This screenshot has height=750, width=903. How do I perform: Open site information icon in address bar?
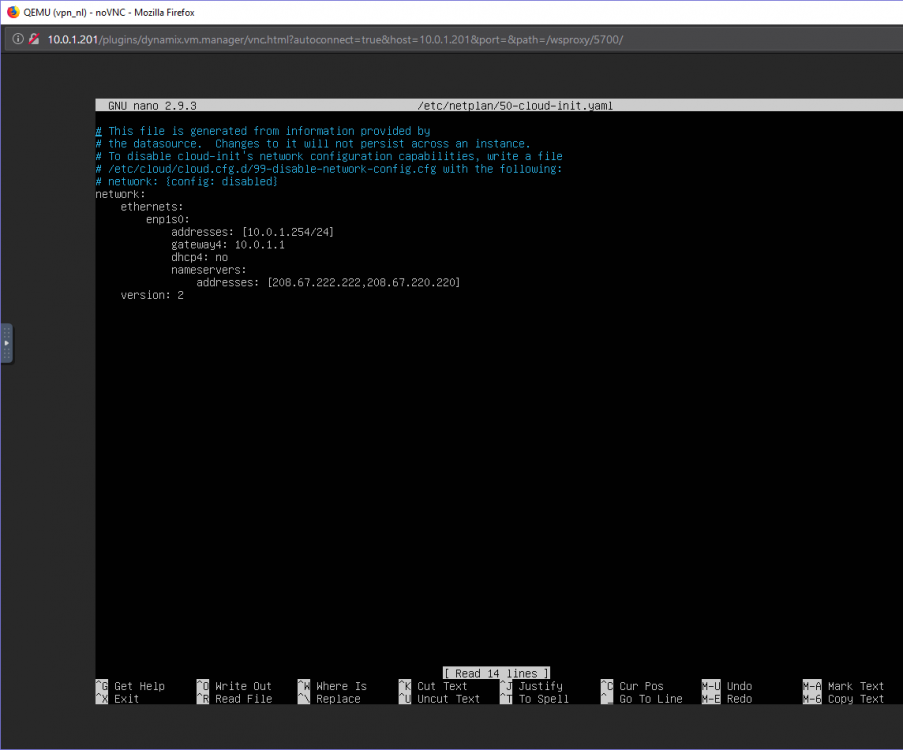pos(18,39)
